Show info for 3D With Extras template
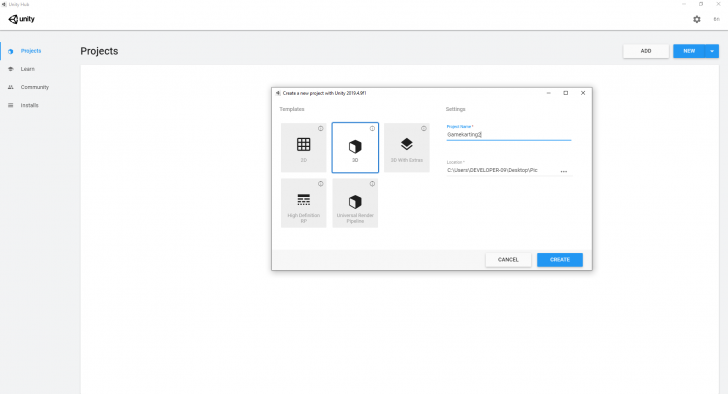The image size is (728, 394). [423, 129]
